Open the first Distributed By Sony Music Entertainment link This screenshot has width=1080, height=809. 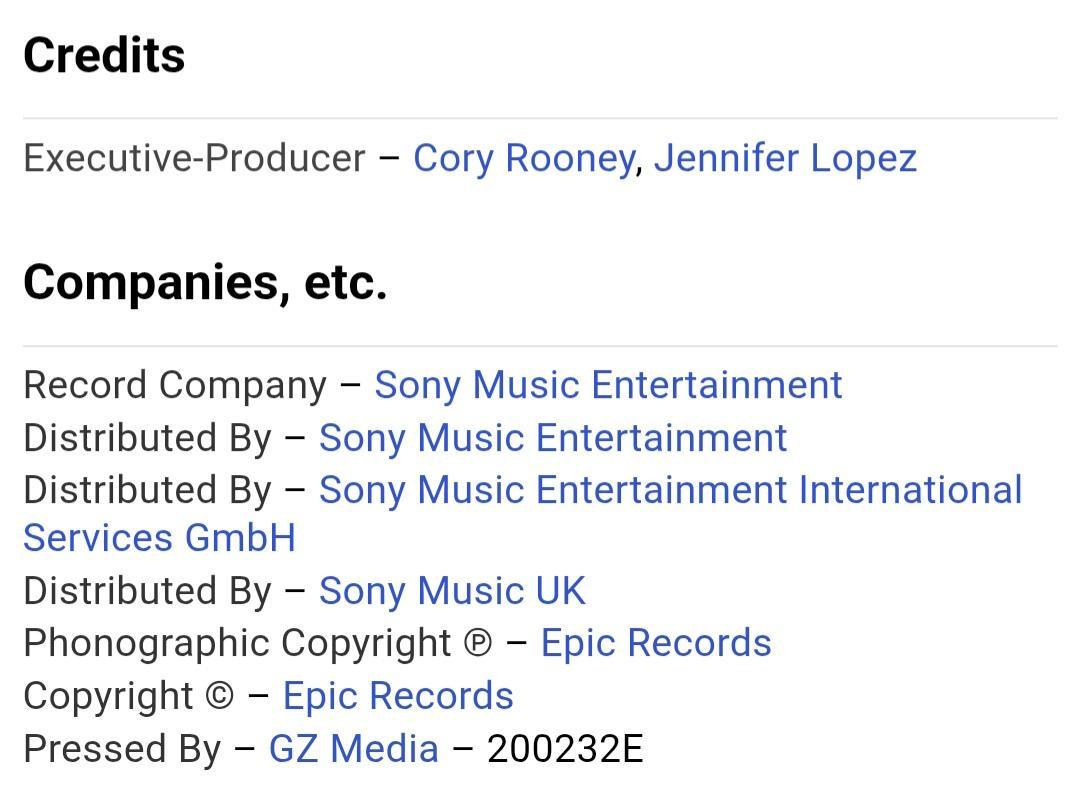pos(553,439)
